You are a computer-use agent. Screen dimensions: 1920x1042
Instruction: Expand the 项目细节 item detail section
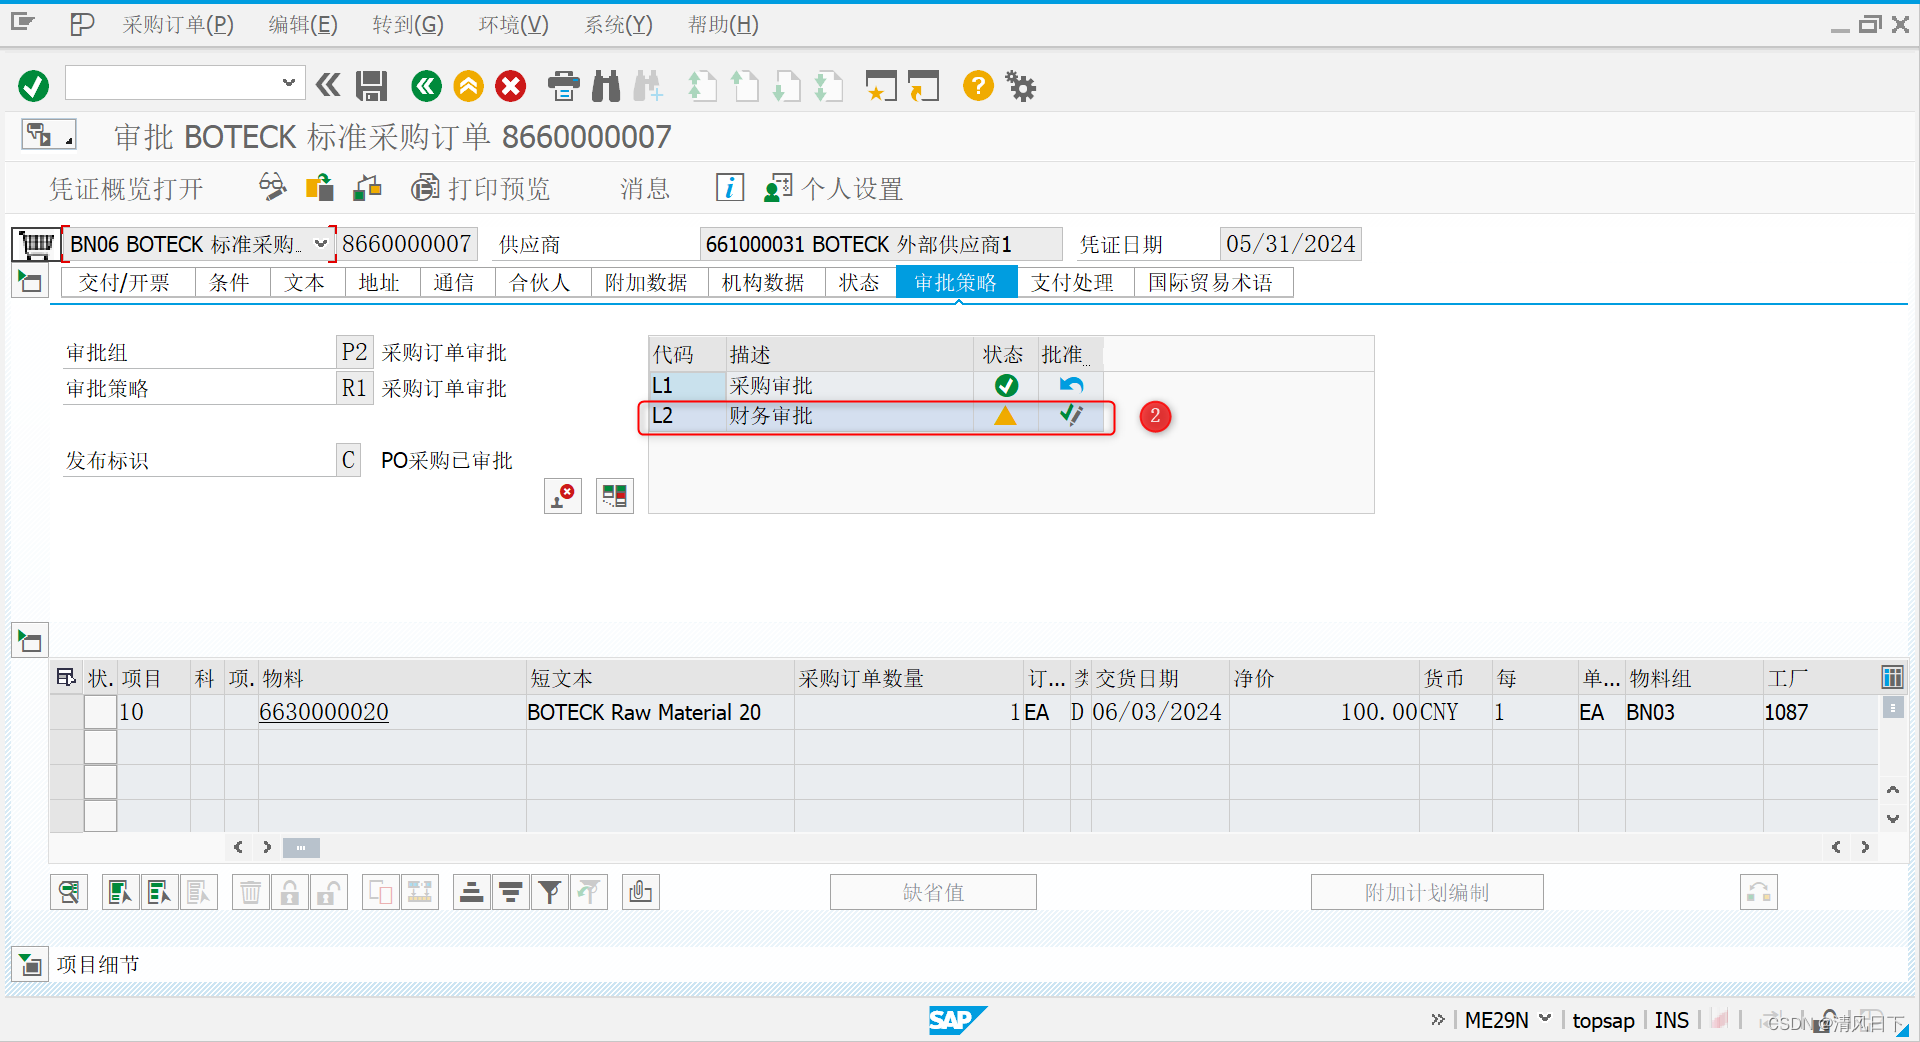click(x=30, y=964)
